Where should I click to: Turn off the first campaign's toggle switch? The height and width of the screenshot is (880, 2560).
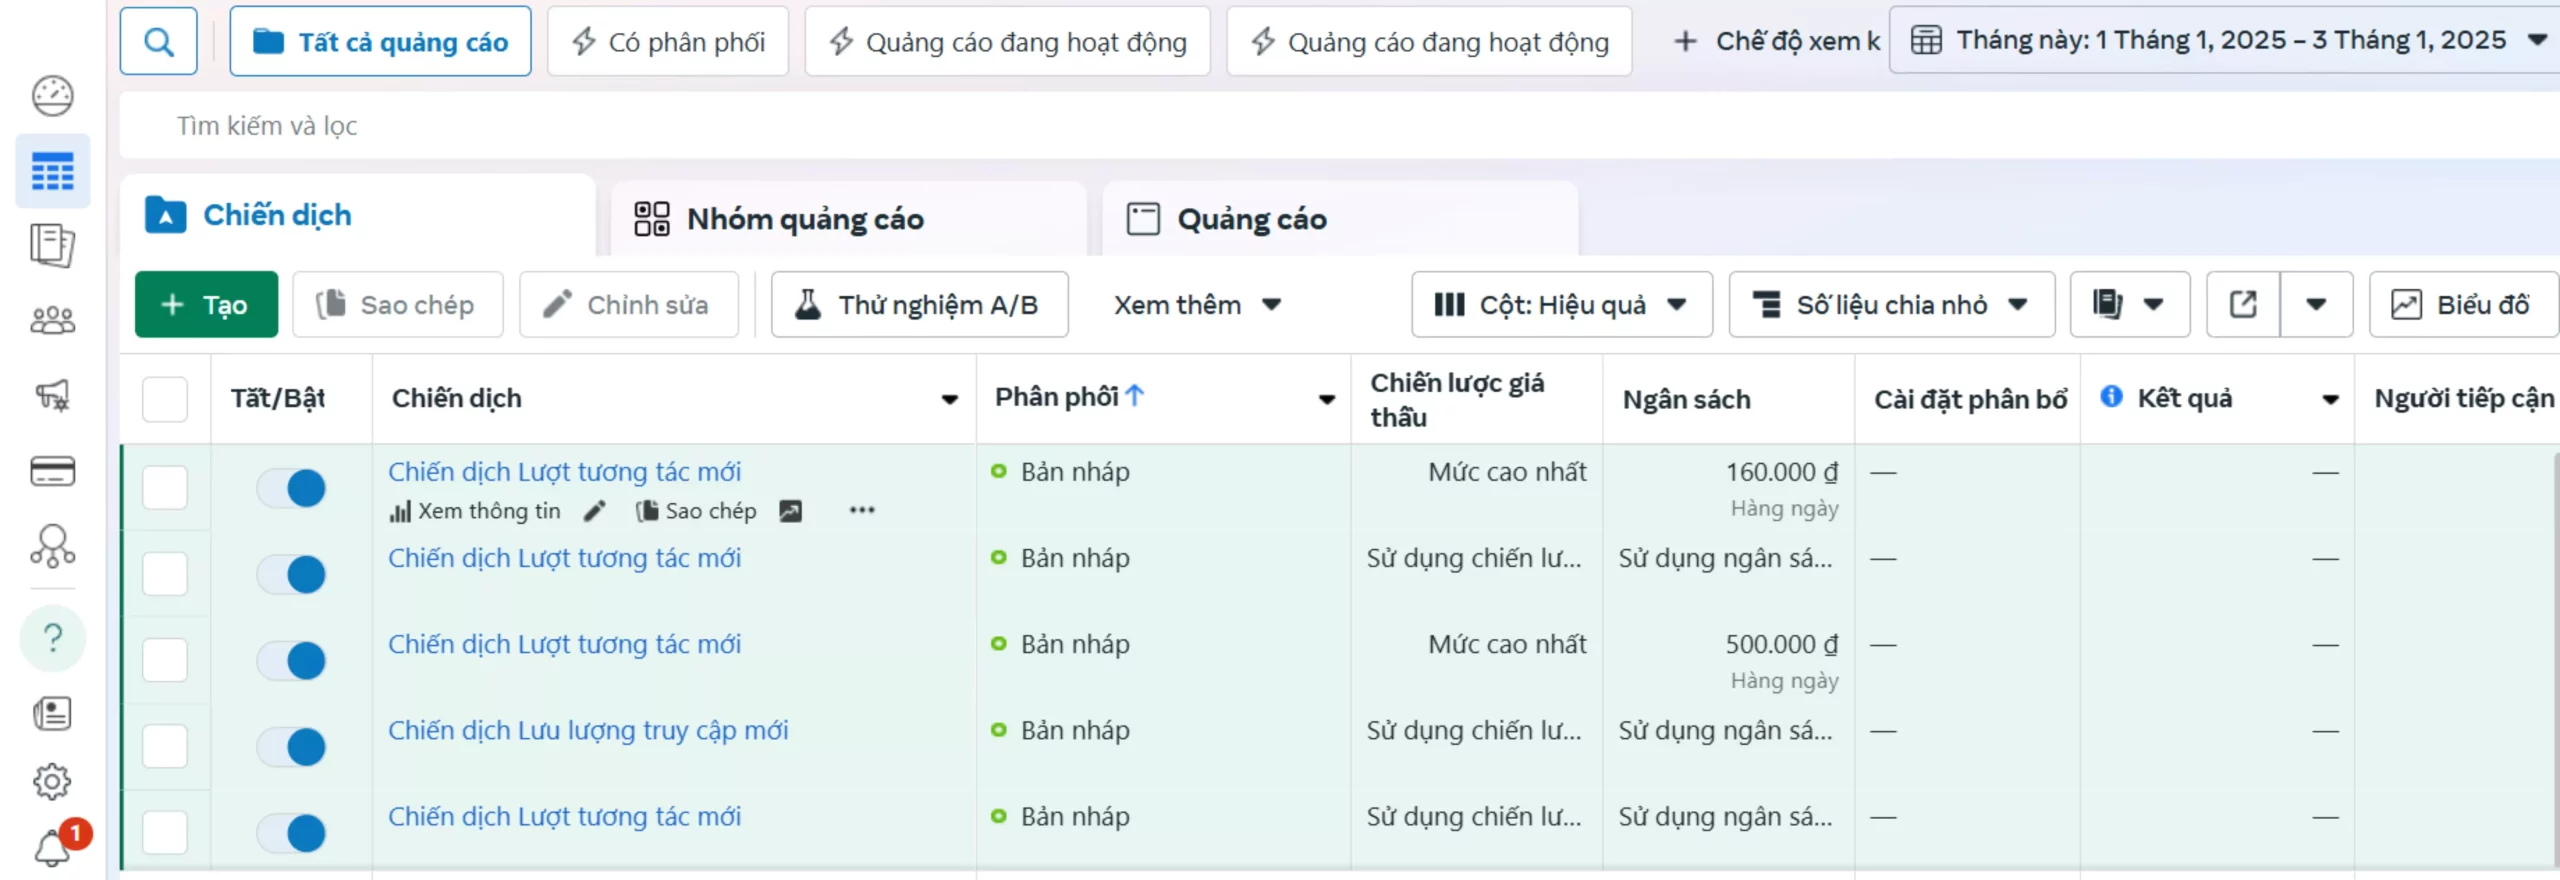click(x=292, y=488)
